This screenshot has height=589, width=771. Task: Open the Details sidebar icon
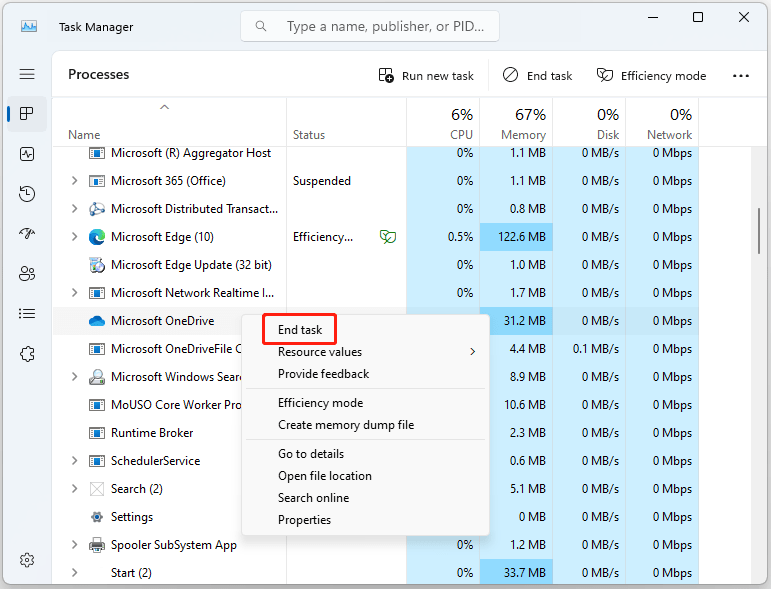click(27, 314)
